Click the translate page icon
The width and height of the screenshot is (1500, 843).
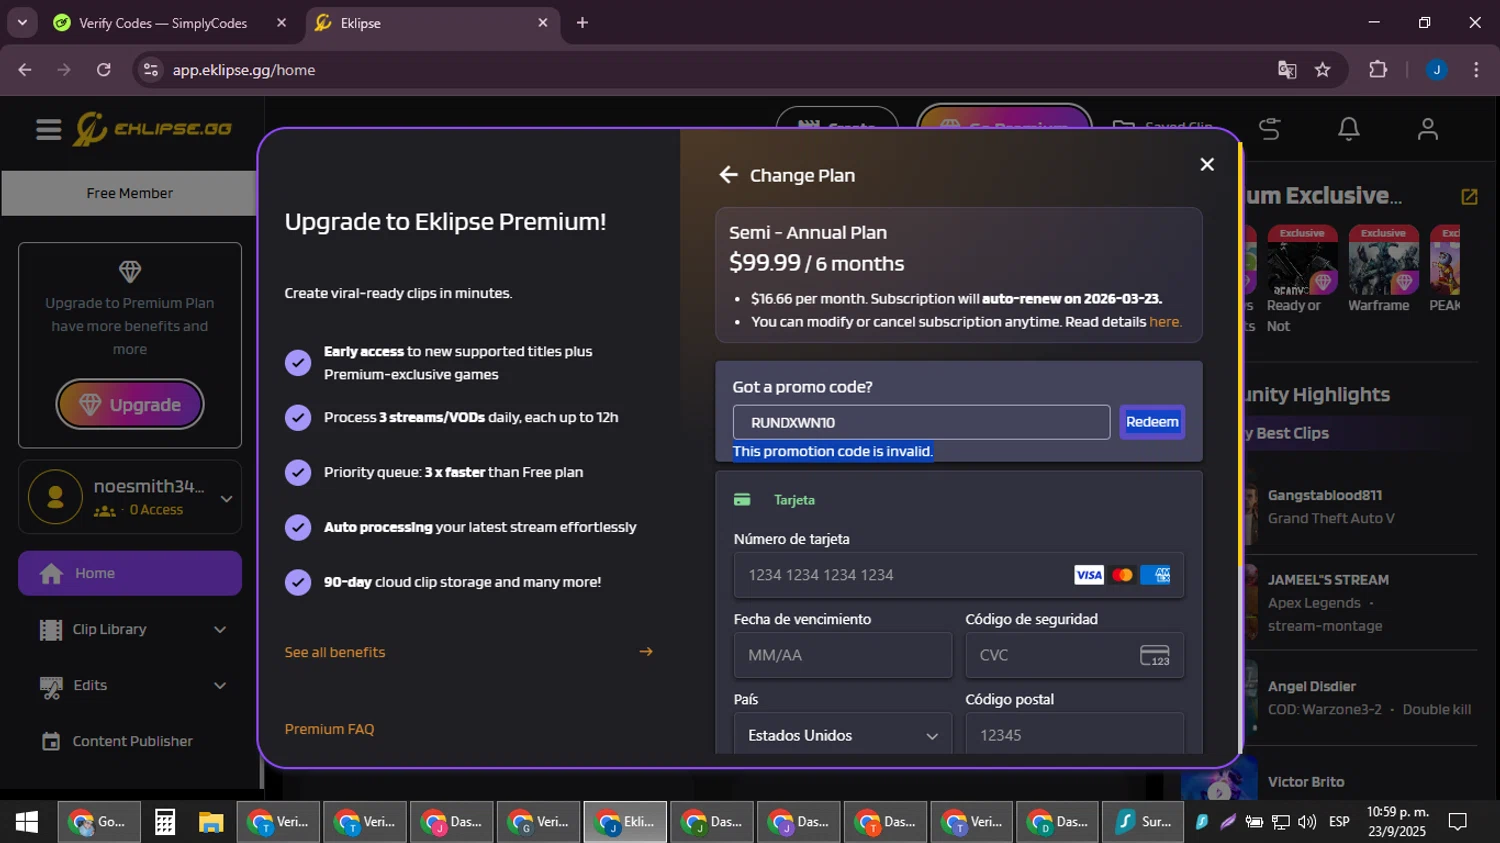click(1287, 70)
